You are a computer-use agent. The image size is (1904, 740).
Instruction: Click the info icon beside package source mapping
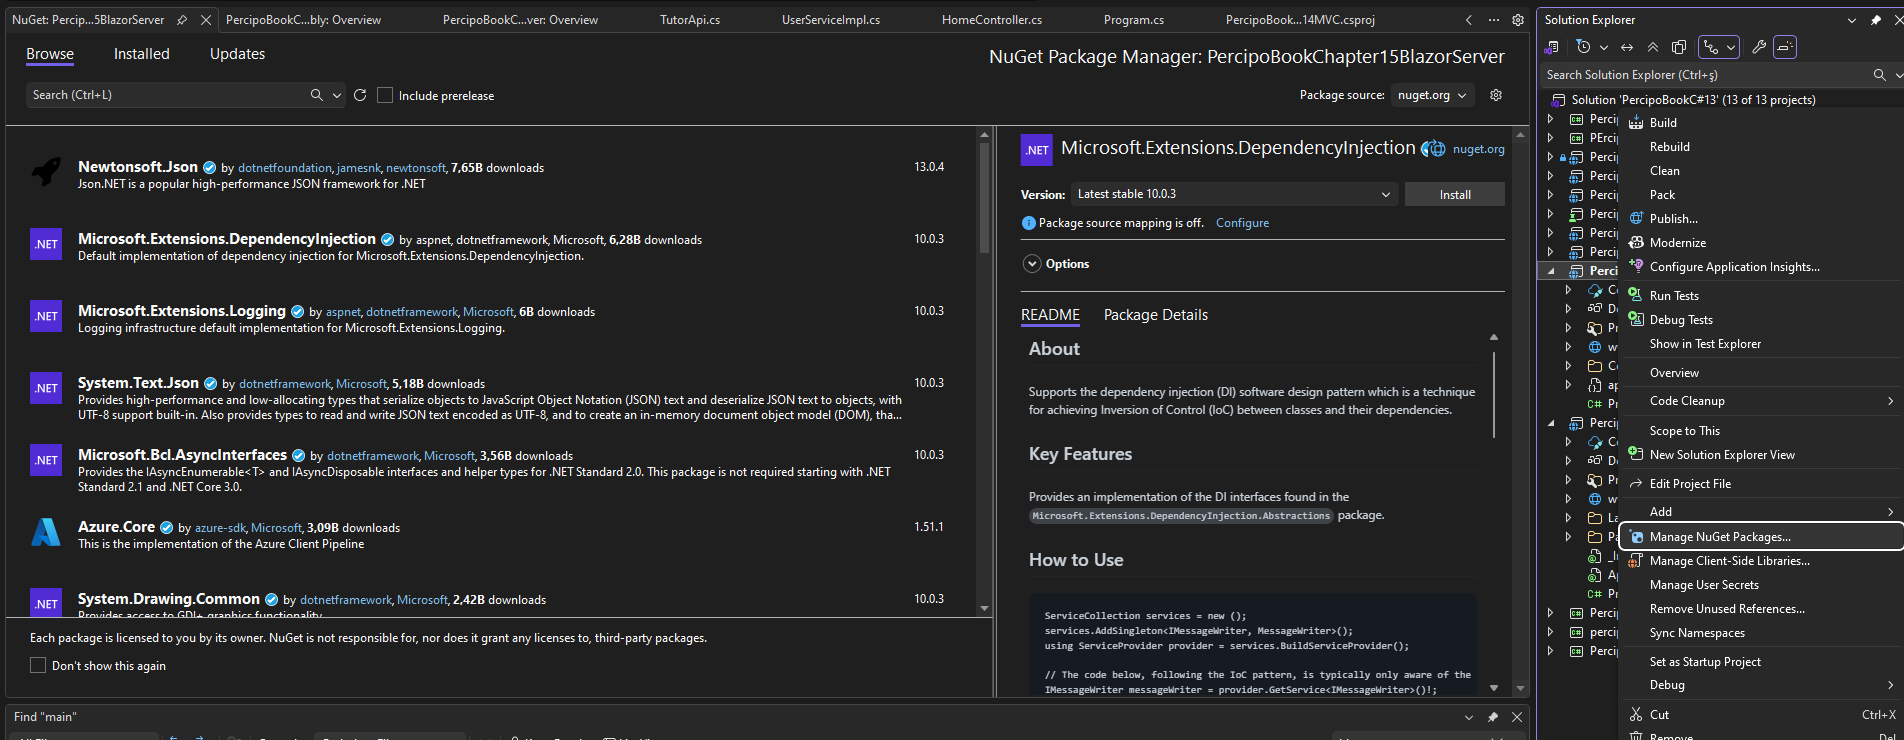coord(1028,223)
